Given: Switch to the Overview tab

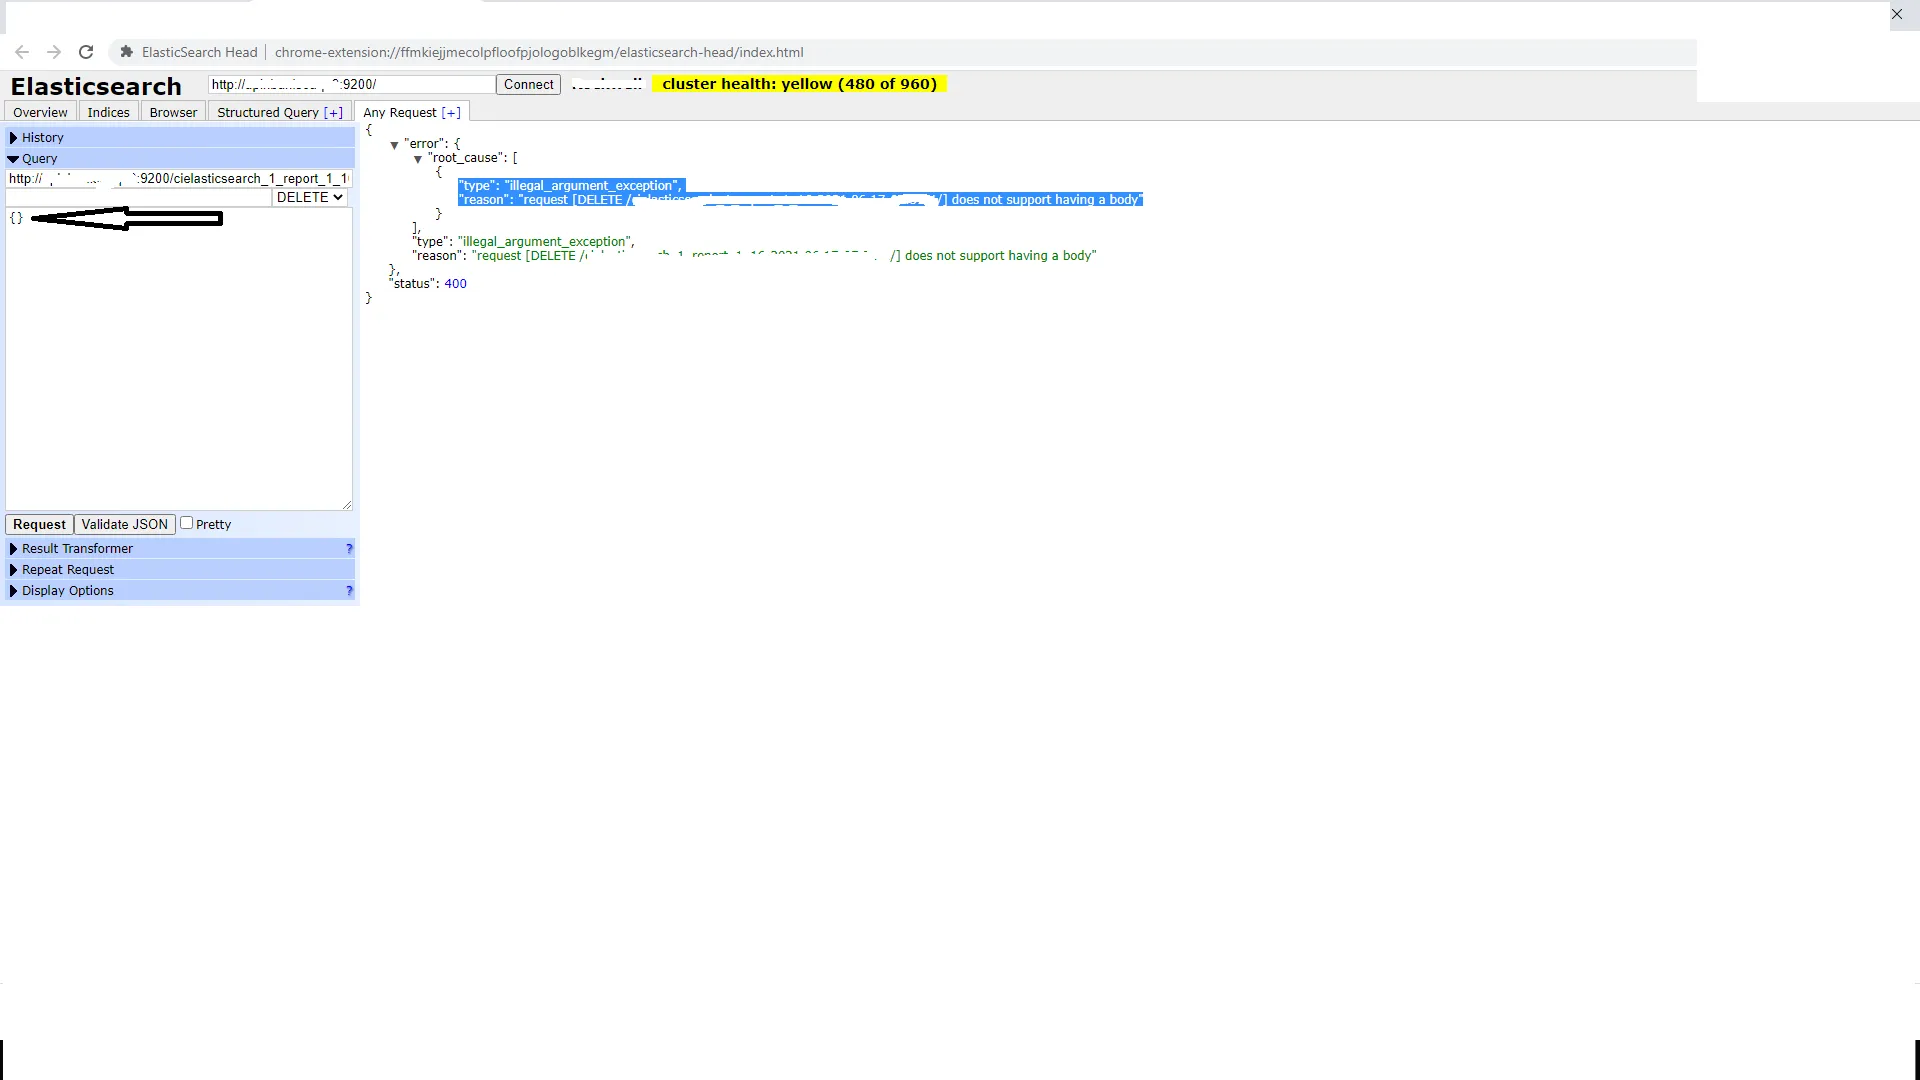Looking at the screenshot, I should click(x=40, y=113).
